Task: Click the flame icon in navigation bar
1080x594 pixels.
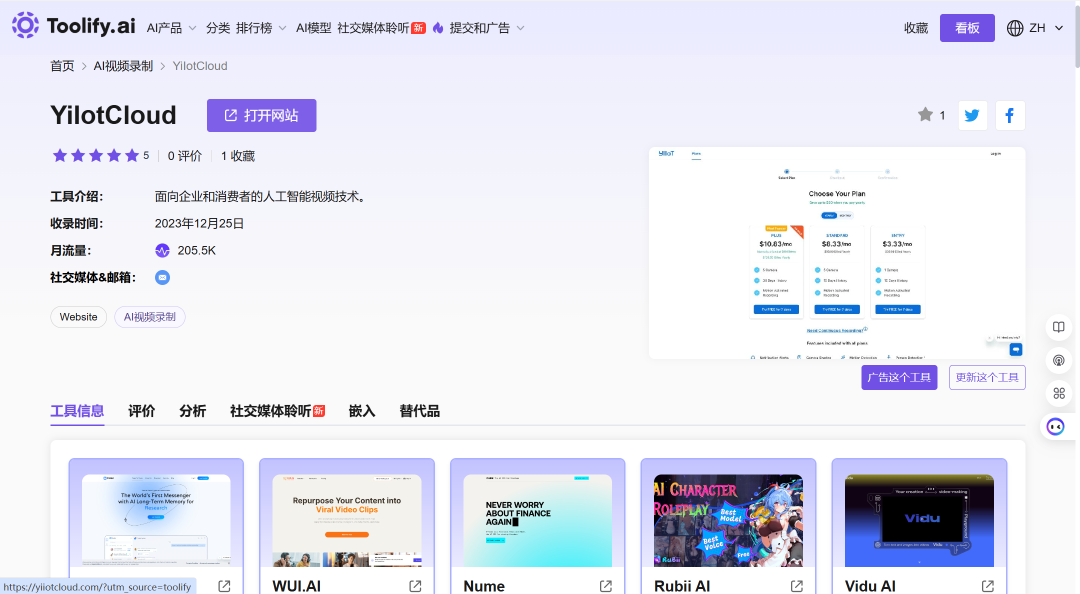Action: pos(438,28)
